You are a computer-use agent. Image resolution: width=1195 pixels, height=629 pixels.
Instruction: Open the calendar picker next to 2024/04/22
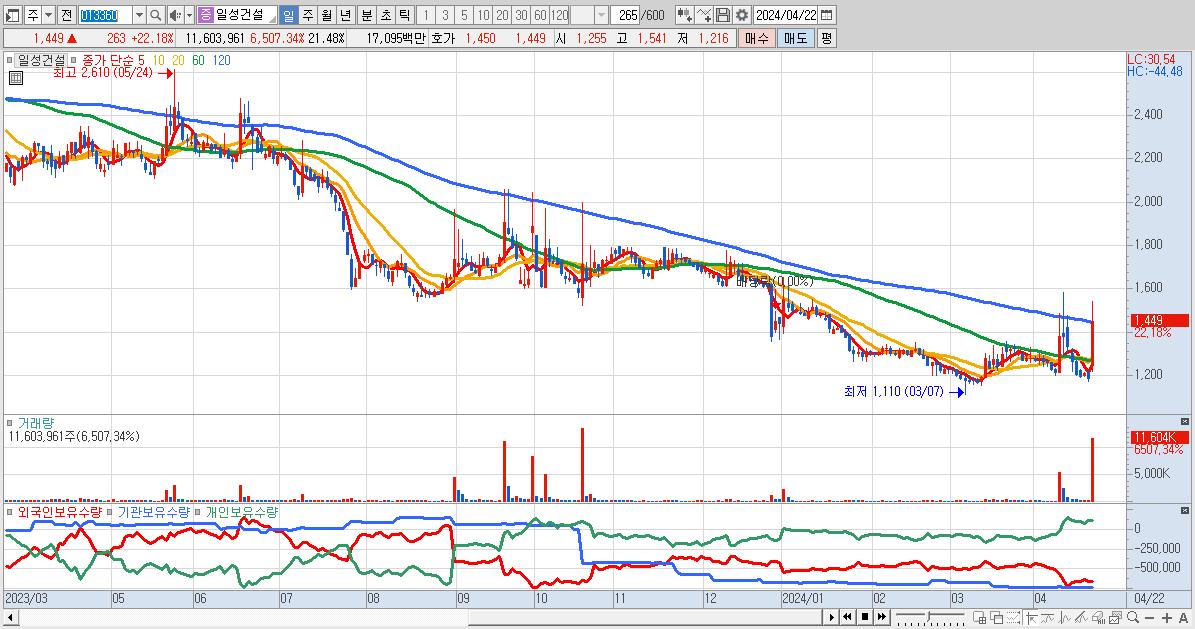click(x=827, y=14)
